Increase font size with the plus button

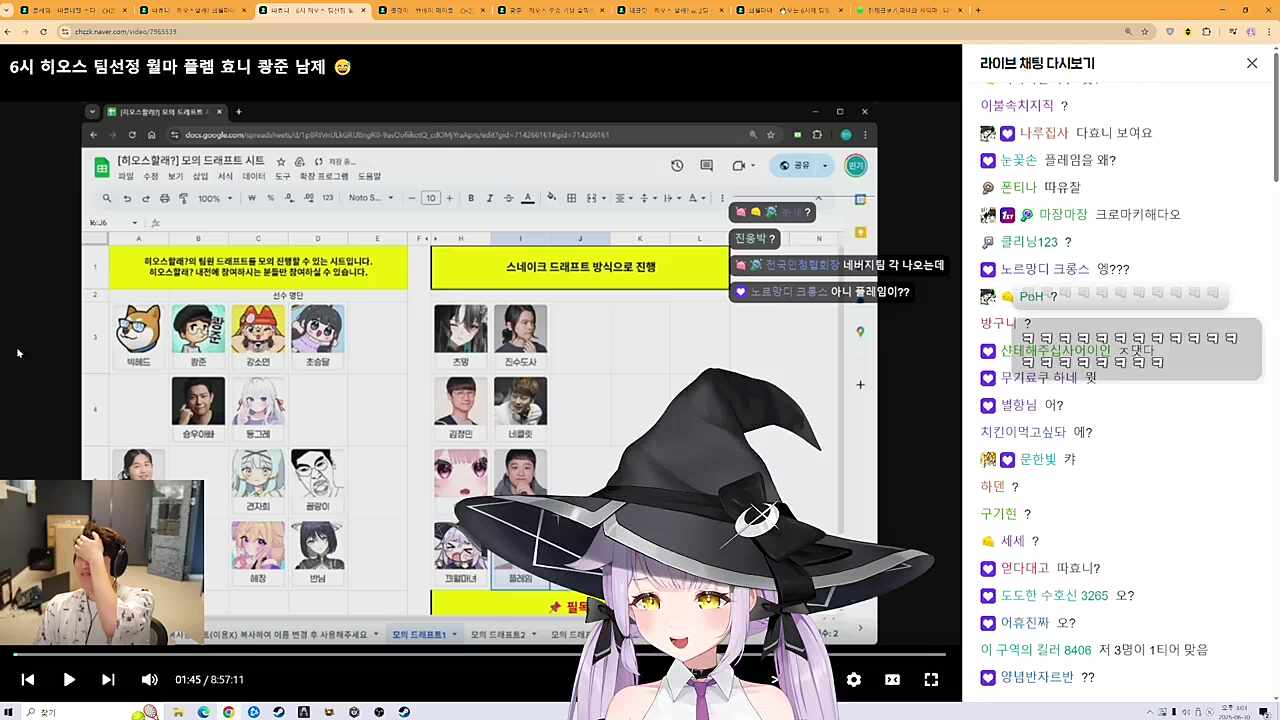(449, 198)
